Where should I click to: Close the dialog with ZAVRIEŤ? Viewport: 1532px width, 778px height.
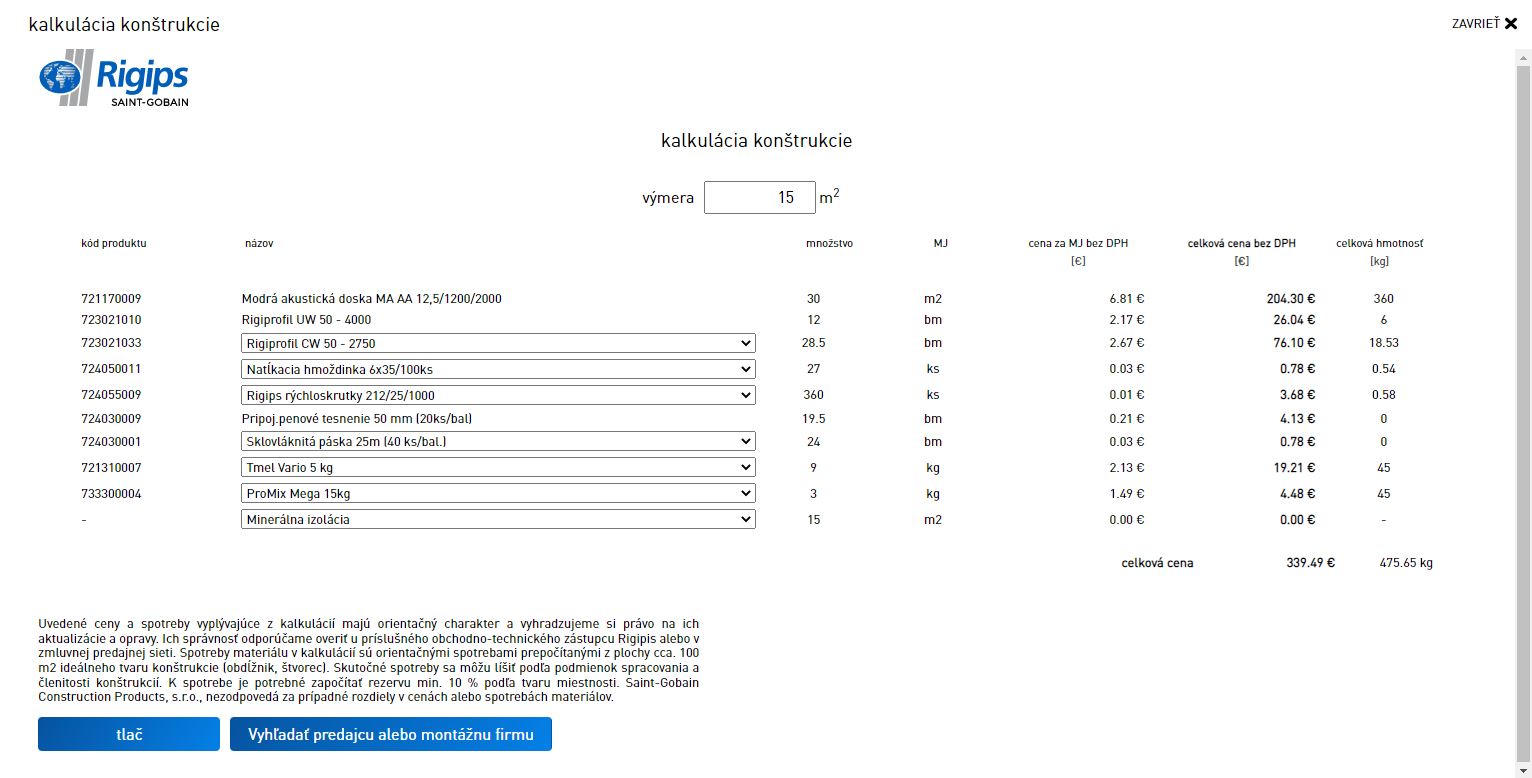coord(1484,24)
